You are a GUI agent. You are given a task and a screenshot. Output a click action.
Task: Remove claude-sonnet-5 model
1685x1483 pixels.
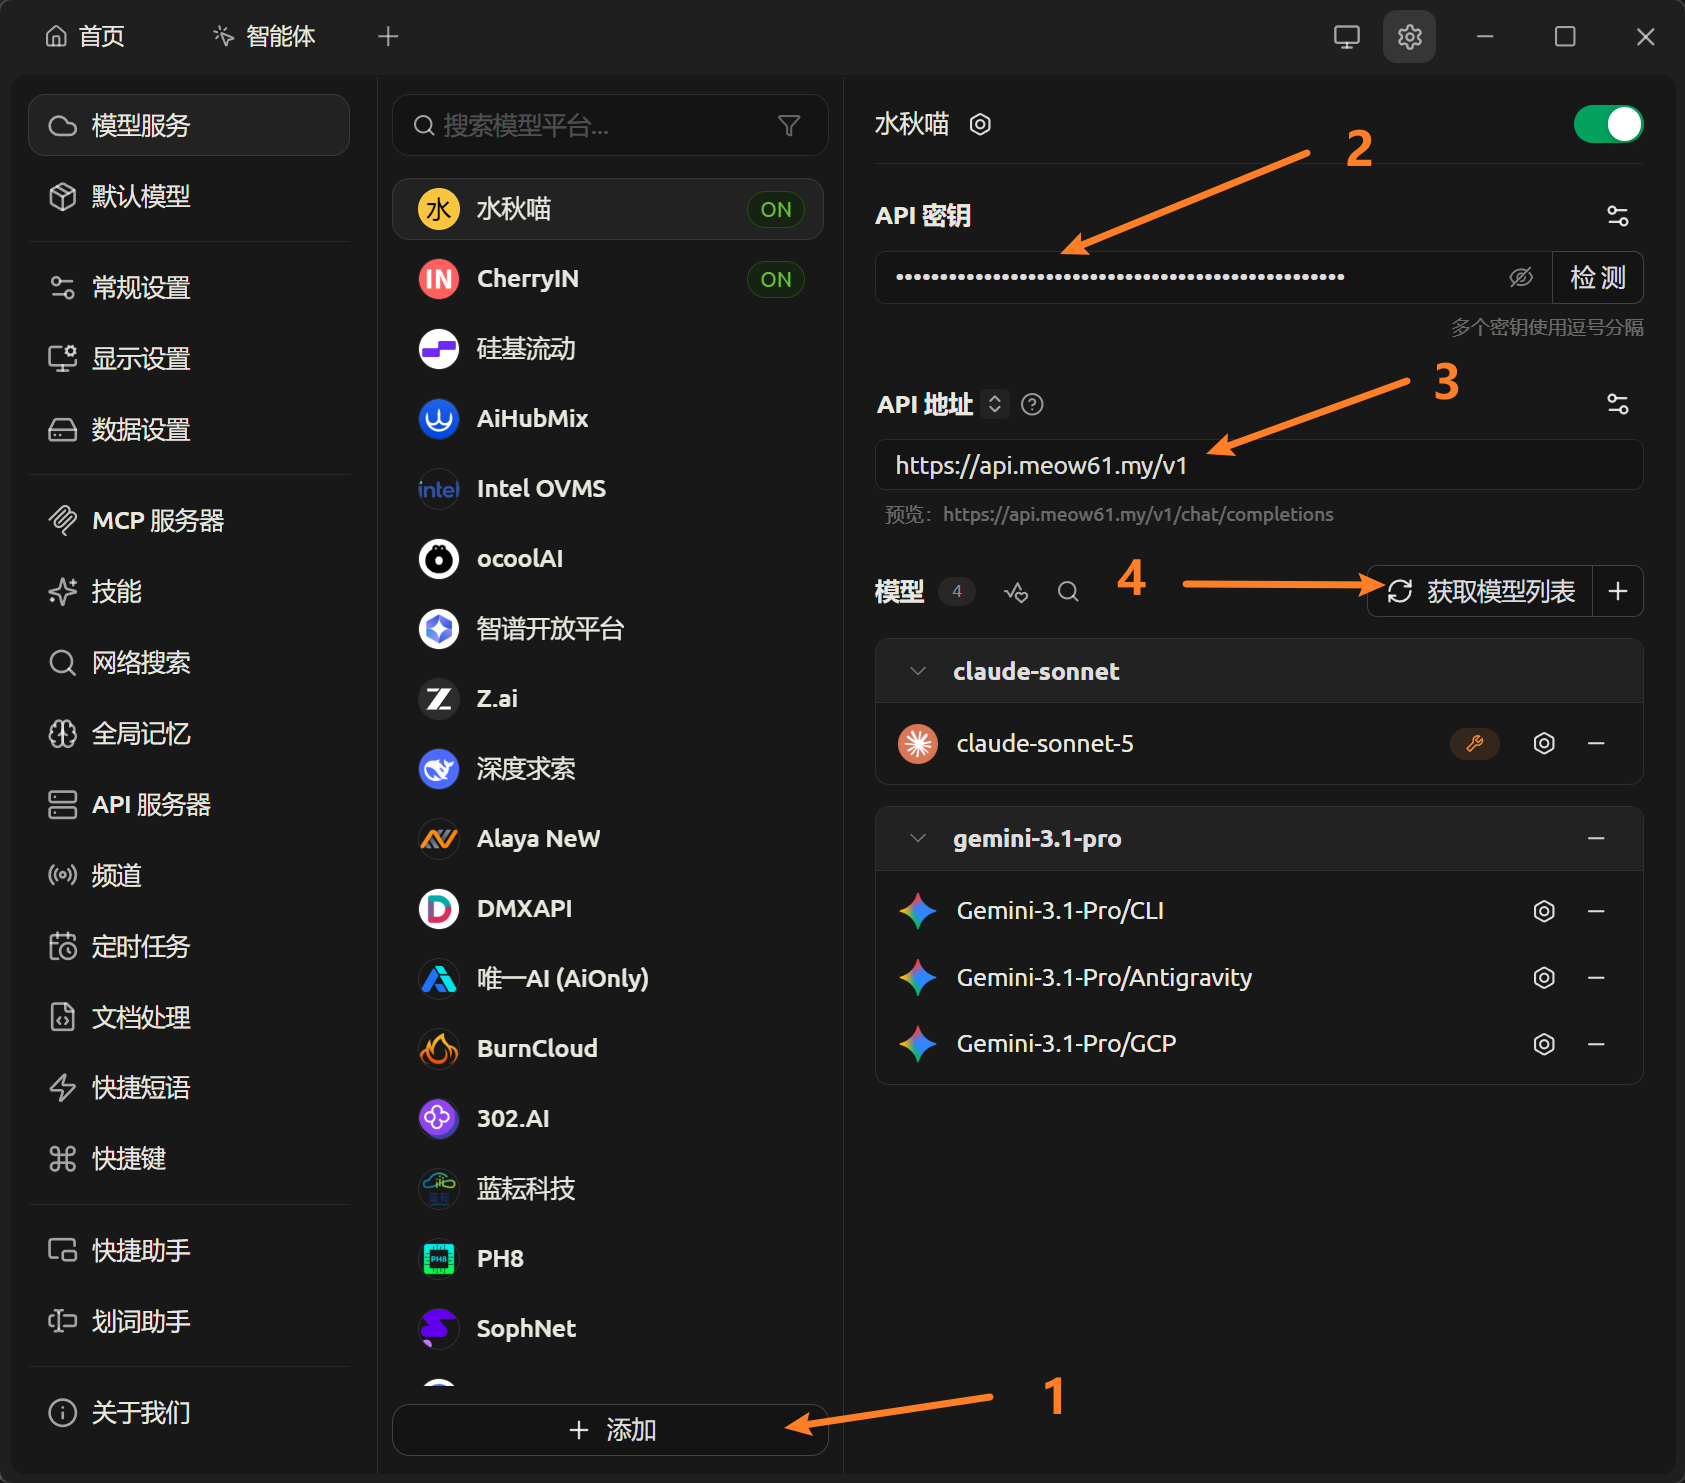point(1596,743)
